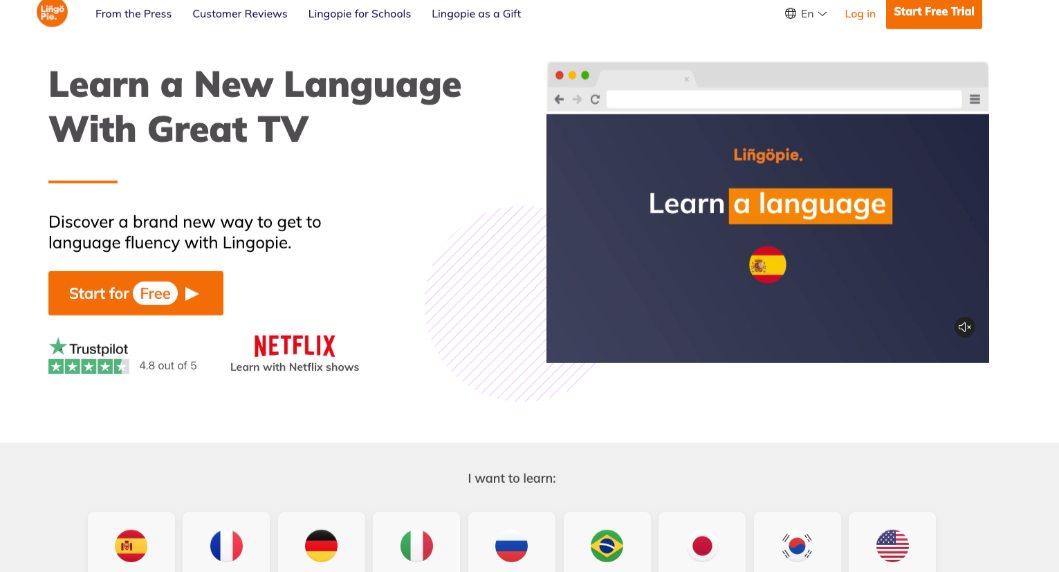Select the French flag language card
Image resolution: width=1059 pixels, height=572 pixels.
[226, 545]
